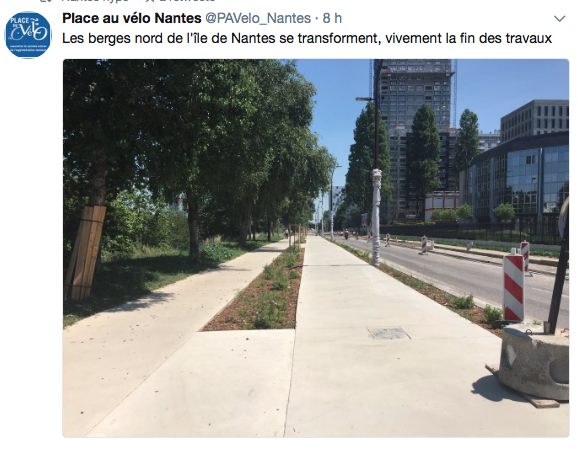This screenshot has height=449, width=578.
Task: Click the wooden tree guard in the photo
Action: pyautogui.click(x=85, y=252)
